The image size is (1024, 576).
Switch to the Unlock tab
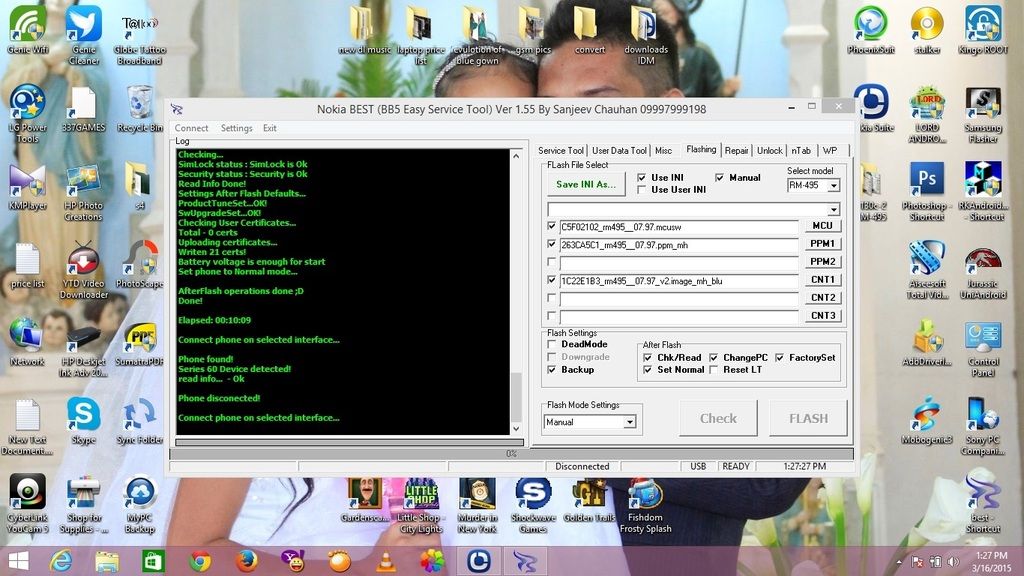[x=769, y=150]
